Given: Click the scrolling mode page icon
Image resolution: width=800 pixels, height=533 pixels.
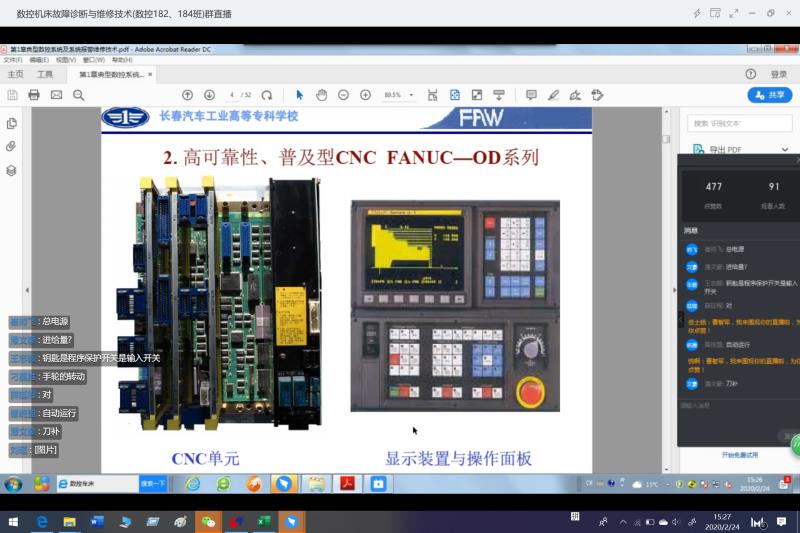Looking at the screenshot, I should click(x=433, y=95).
